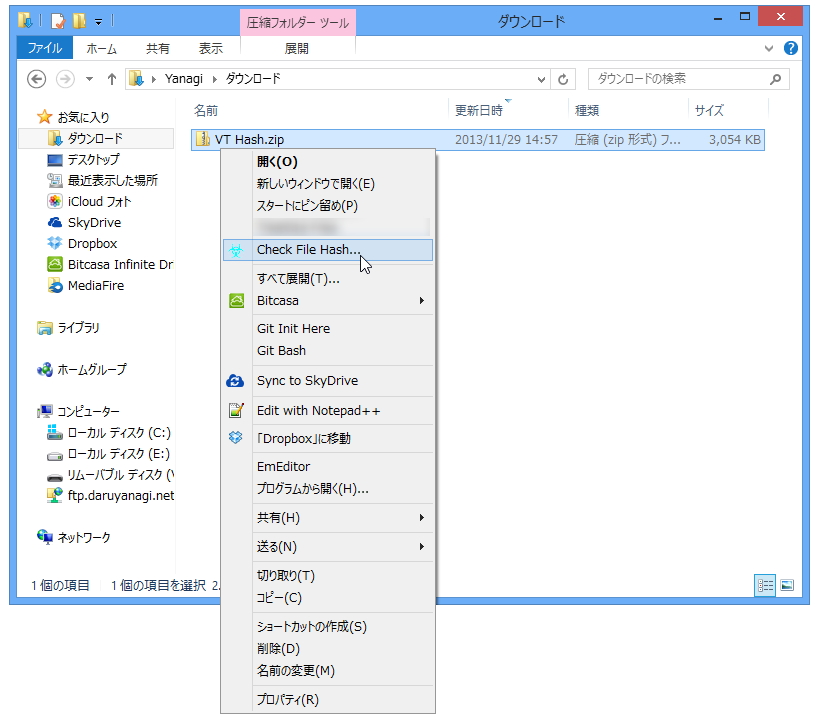Select "Check File Hash..." from the context menu
This screenshot has height=720, width=820.
click(307, 249)
